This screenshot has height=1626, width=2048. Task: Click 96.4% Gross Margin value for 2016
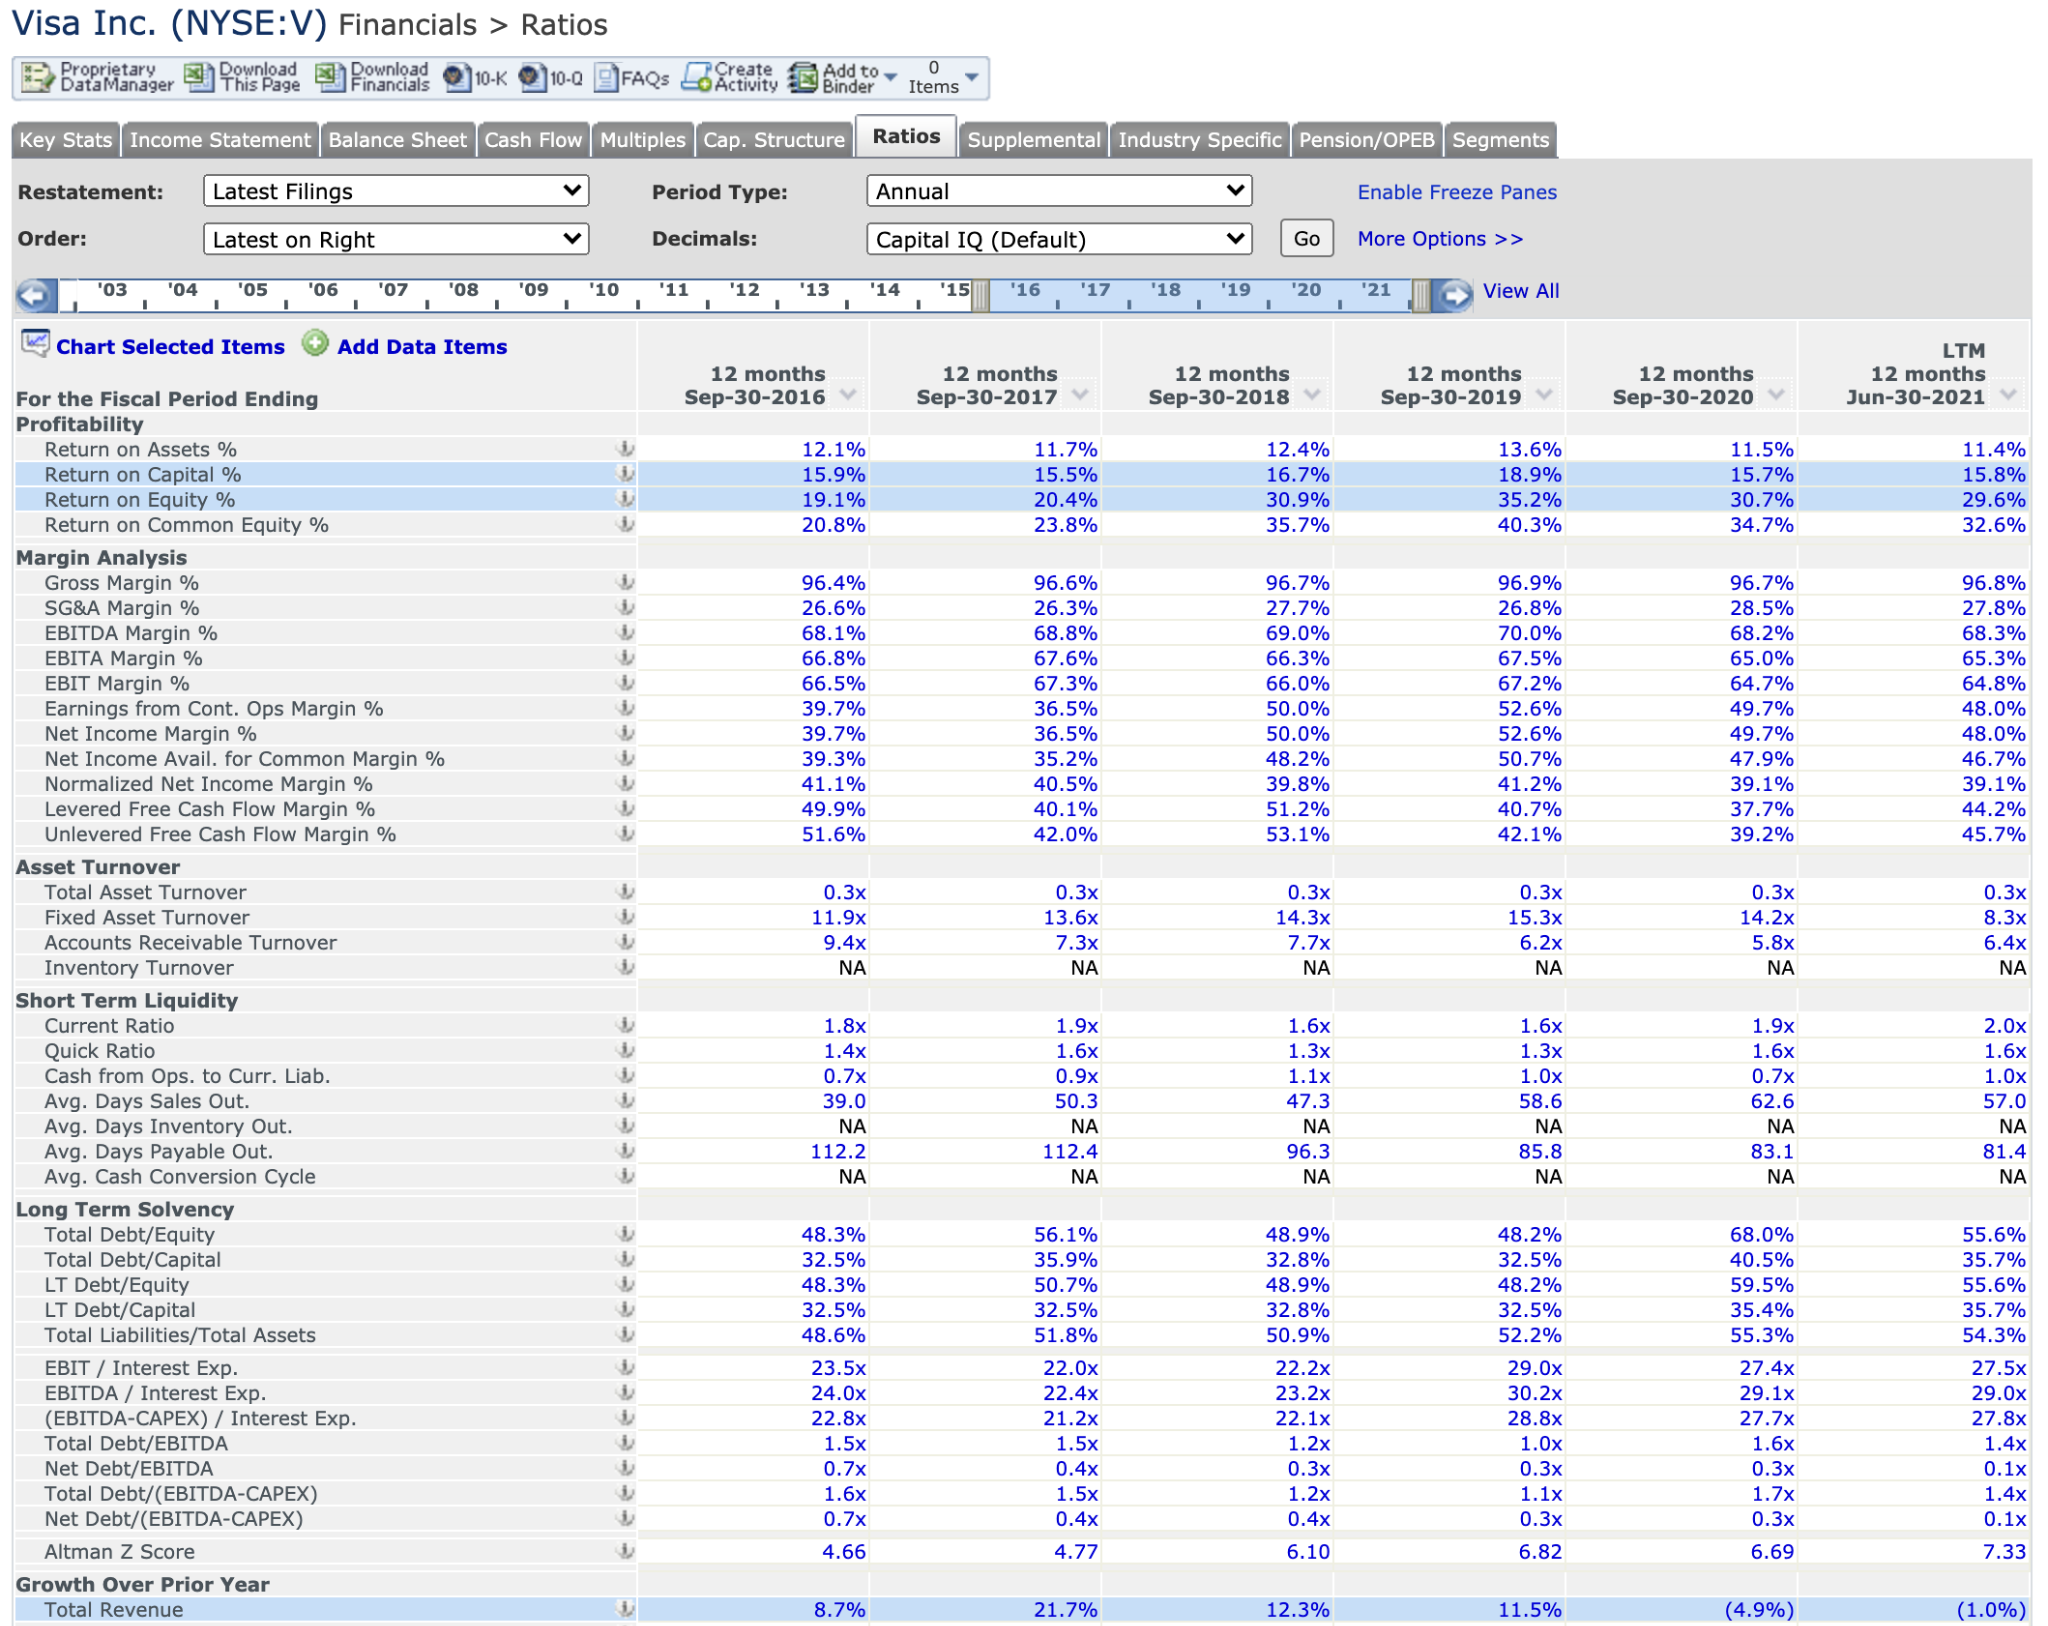[x=833, y=583]
